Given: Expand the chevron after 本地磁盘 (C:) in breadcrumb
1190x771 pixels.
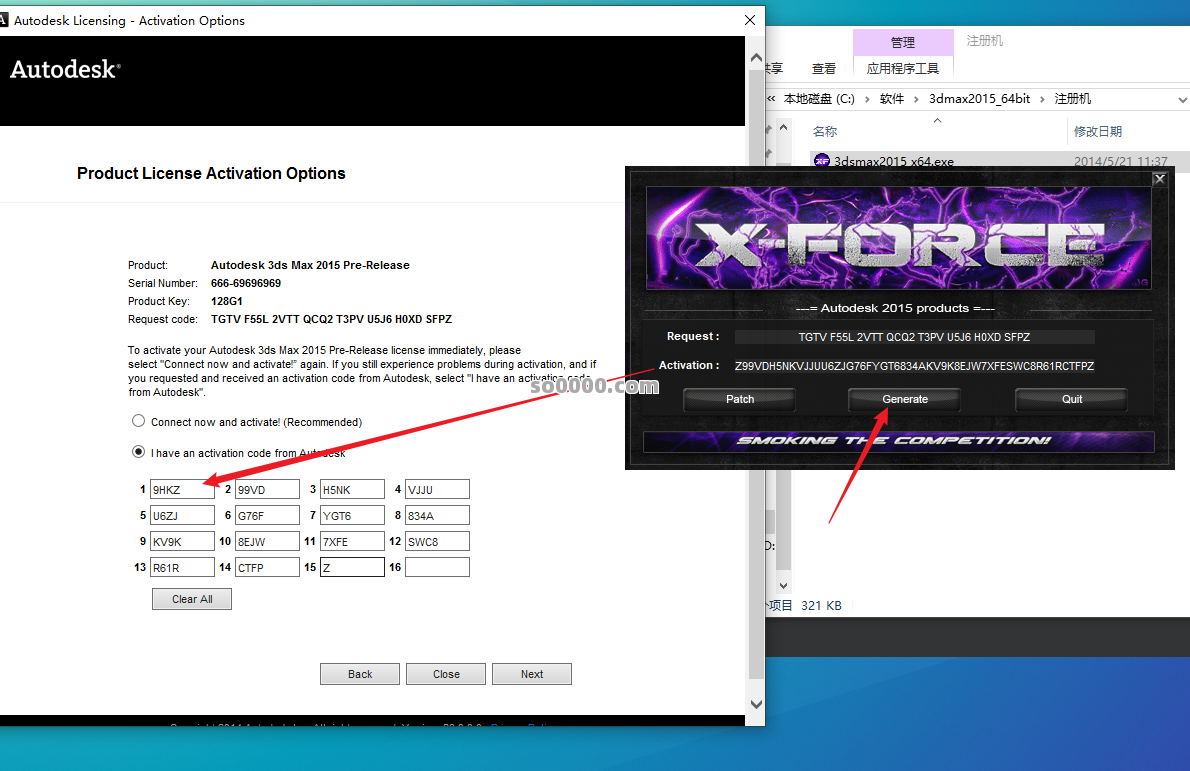Looking at the screenshot, I should 868,99.
